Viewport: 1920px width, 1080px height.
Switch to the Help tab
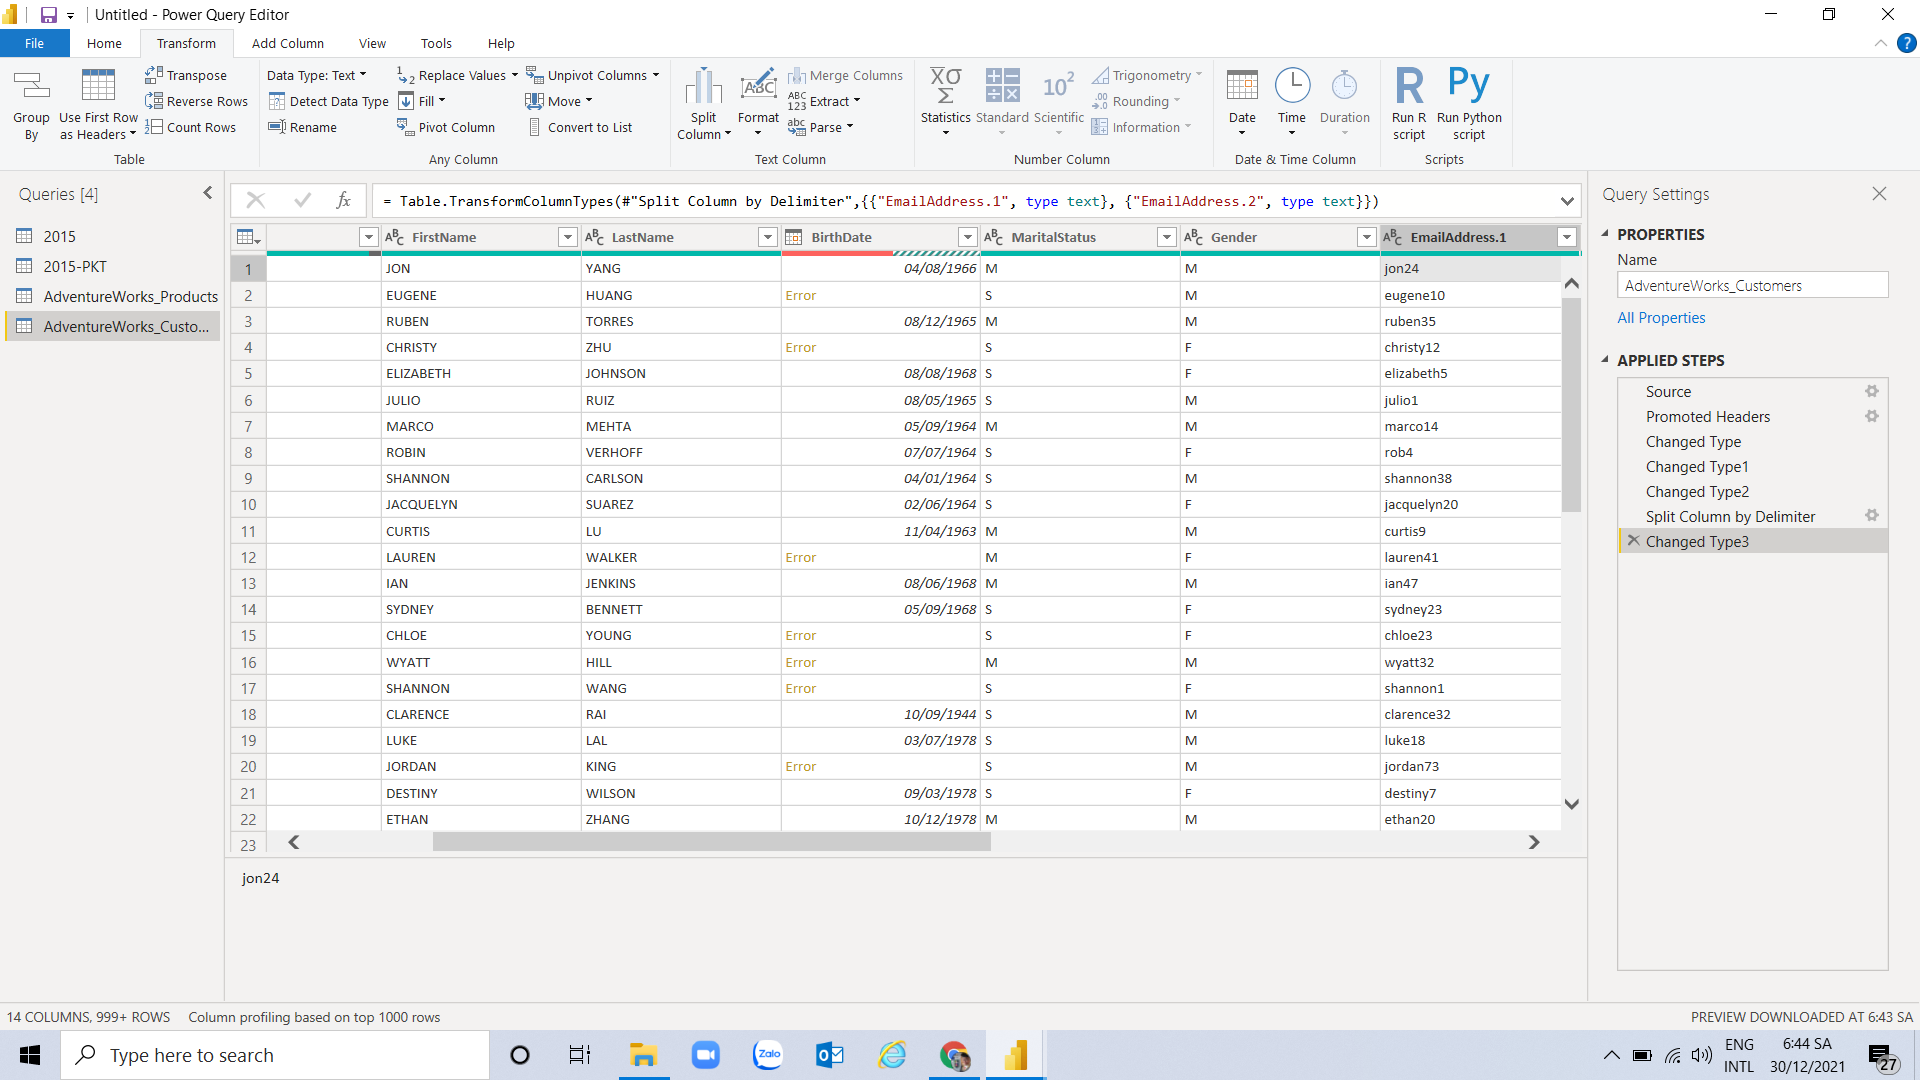click(501, 43)
